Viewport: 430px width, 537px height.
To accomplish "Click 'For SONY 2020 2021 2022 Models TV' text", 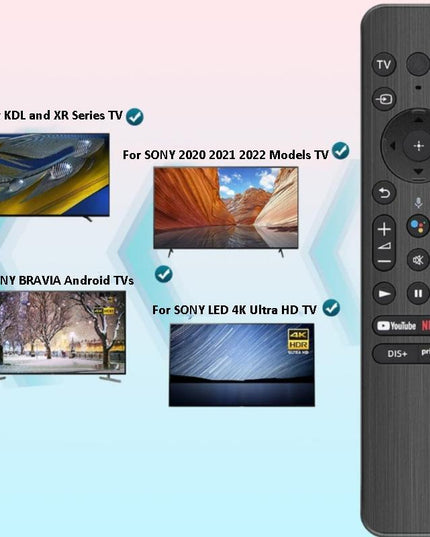I will pyautogui.click(x=225, y=155).
